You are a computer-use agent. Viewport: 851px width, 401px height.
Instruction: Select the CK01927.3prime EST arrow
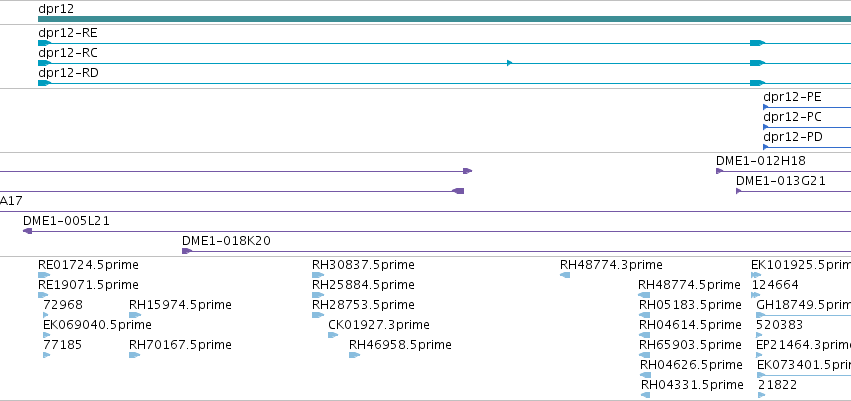tap(333, 335)
